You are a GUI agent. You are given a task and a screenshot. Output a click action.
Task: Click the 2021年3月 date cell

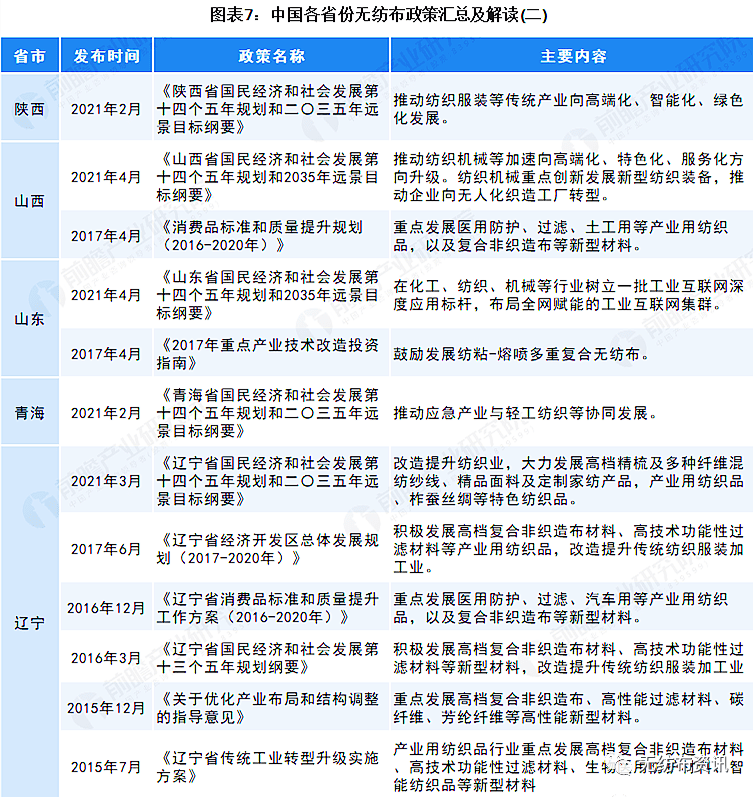pyautogui.click(x=106, y=481)
